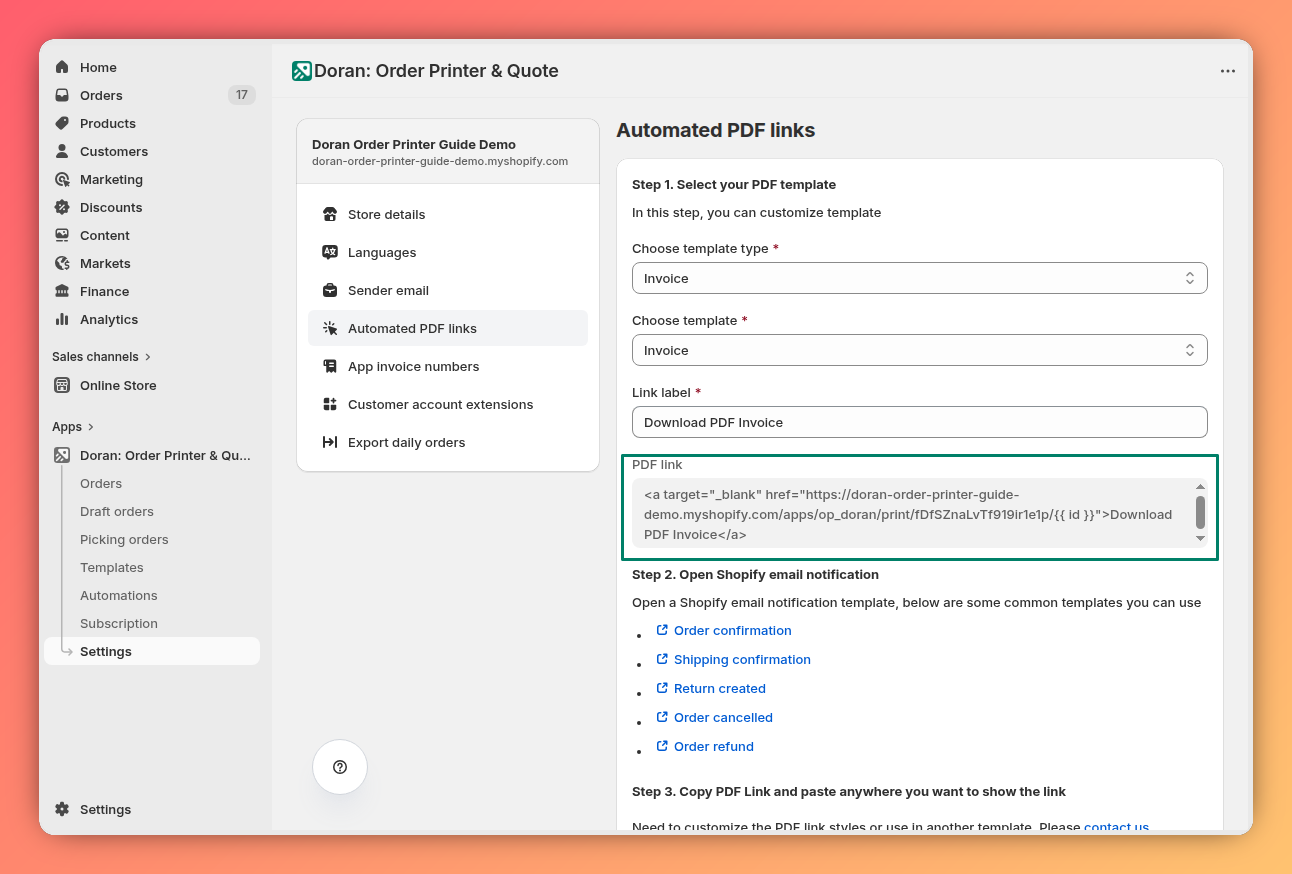Open the Store details settings tab
This screenshot has height=874, width=1292.
447,214
